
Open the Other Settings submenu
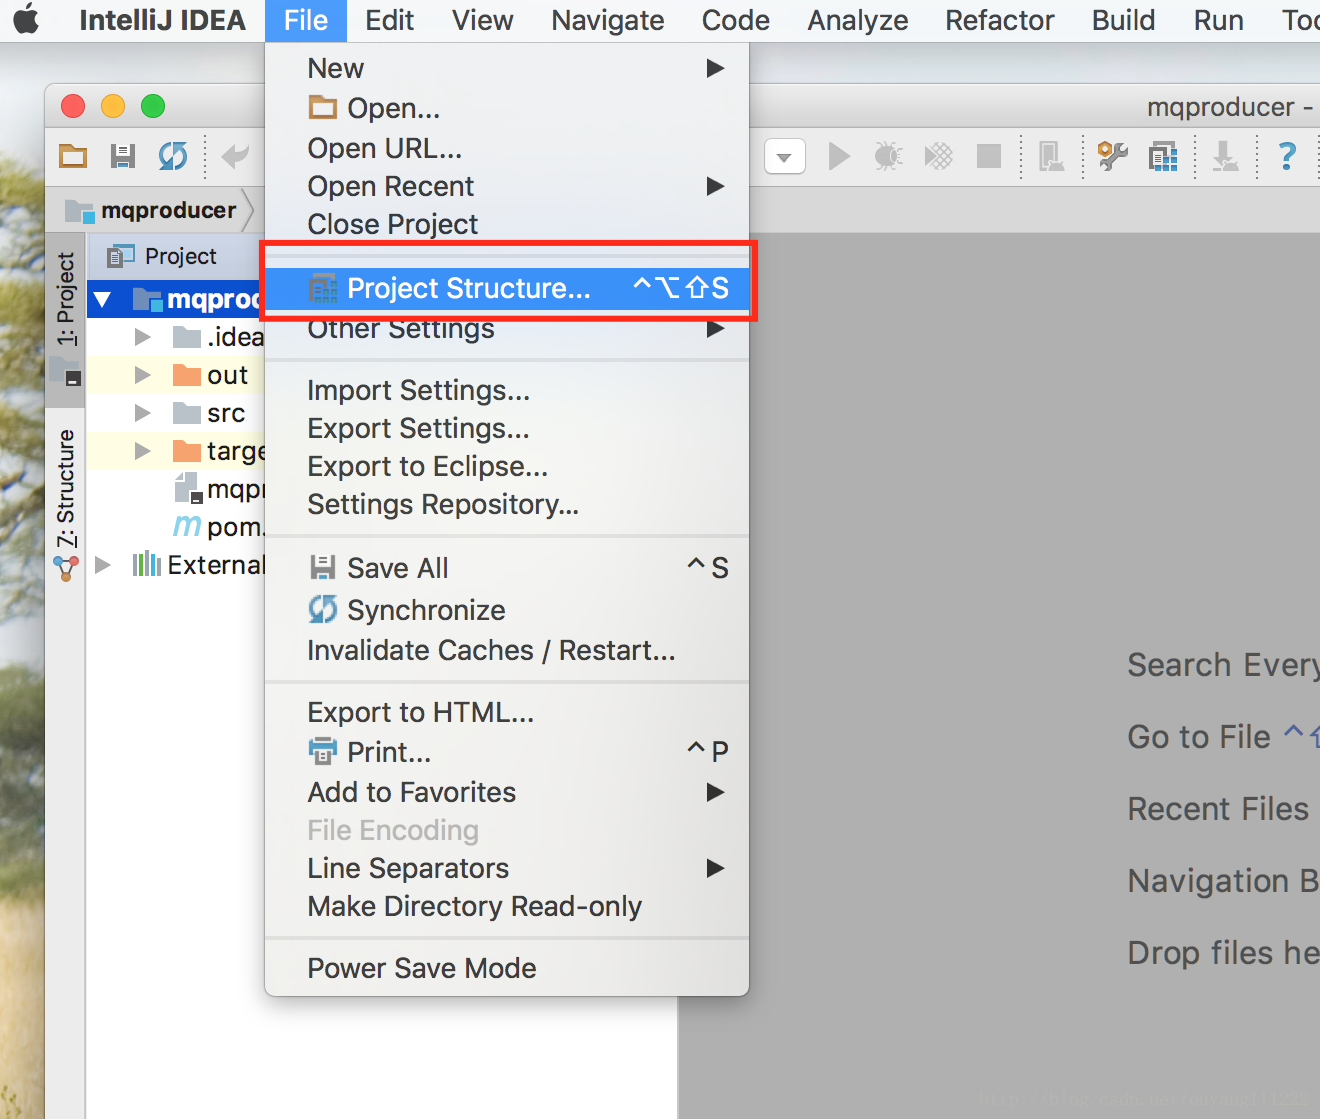pos(507,328)
